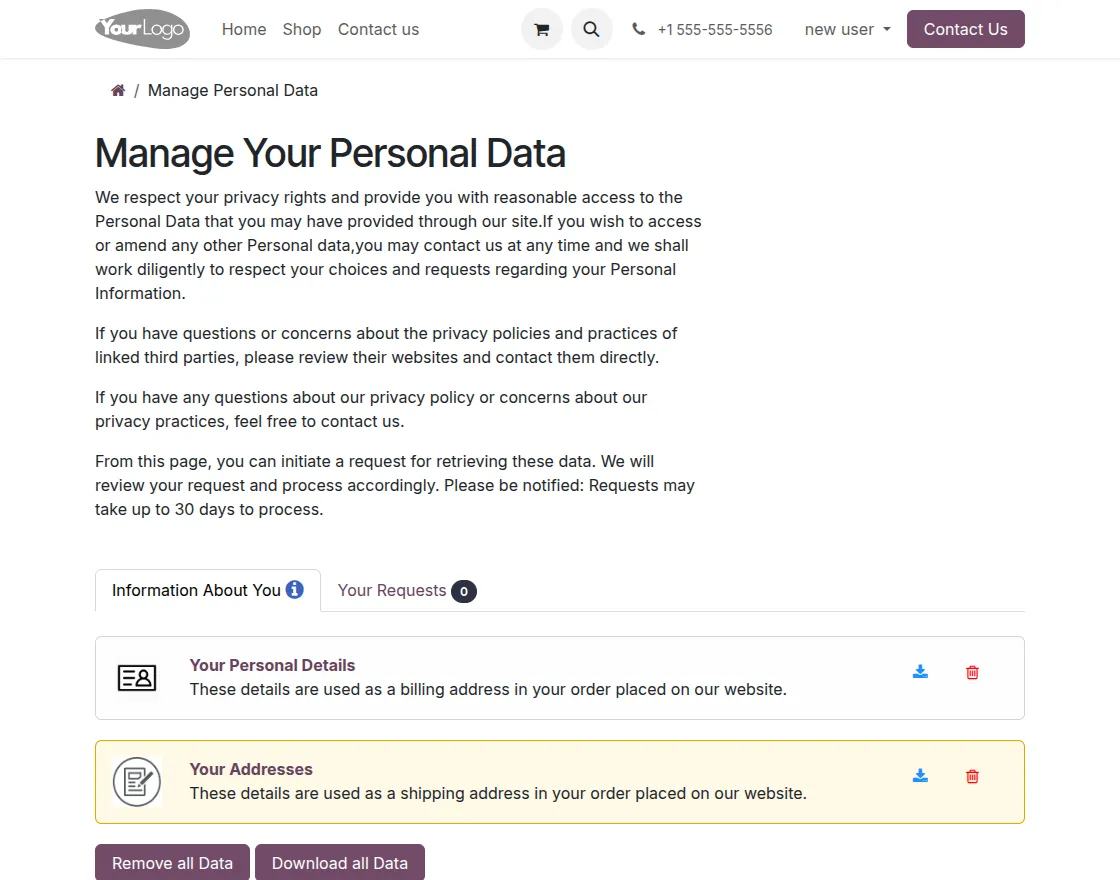Click the phone icon in the header
This screenshot has height=880, width=1120.
tap(638, 29)
